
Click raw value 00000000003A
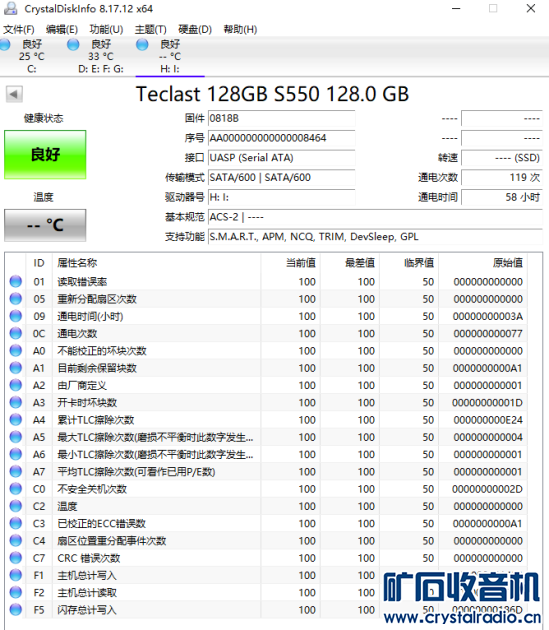tap(488, 317)
